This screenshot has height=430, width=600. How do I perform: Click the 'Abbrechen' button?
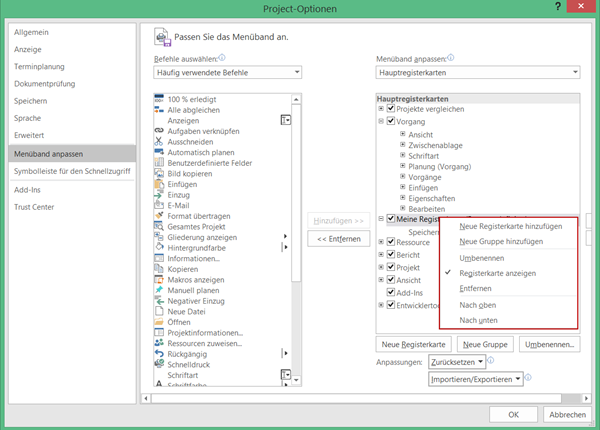(x=567, y=414)
